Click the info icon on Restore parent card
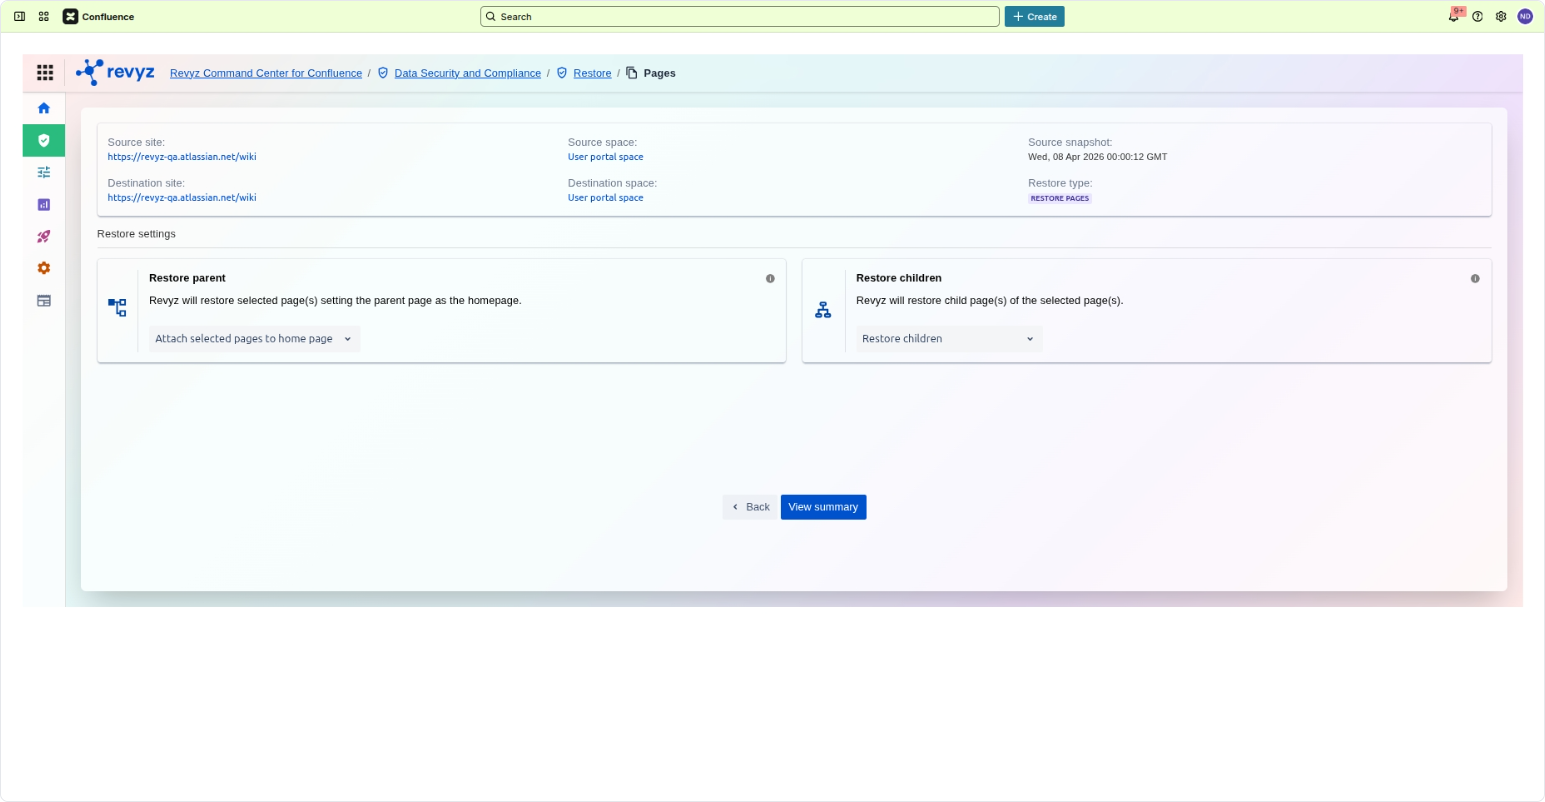1545x802 pixels. pyautogui.click(x=770, y=279)
